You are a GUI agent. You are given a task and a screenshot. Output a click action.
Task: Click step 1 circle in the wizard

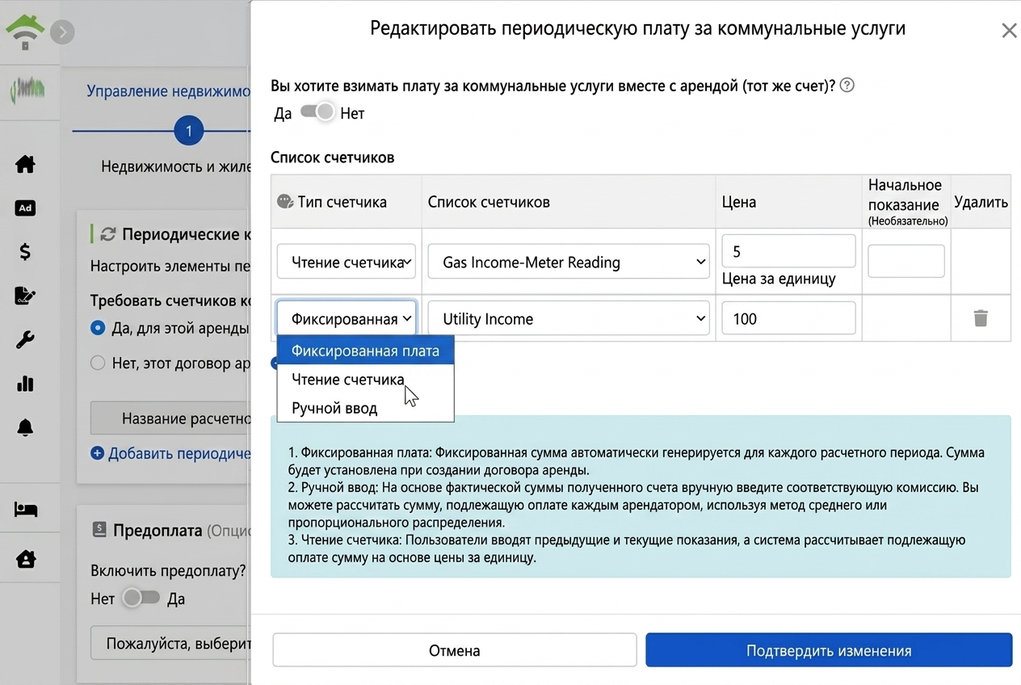[x=189, y=131]
